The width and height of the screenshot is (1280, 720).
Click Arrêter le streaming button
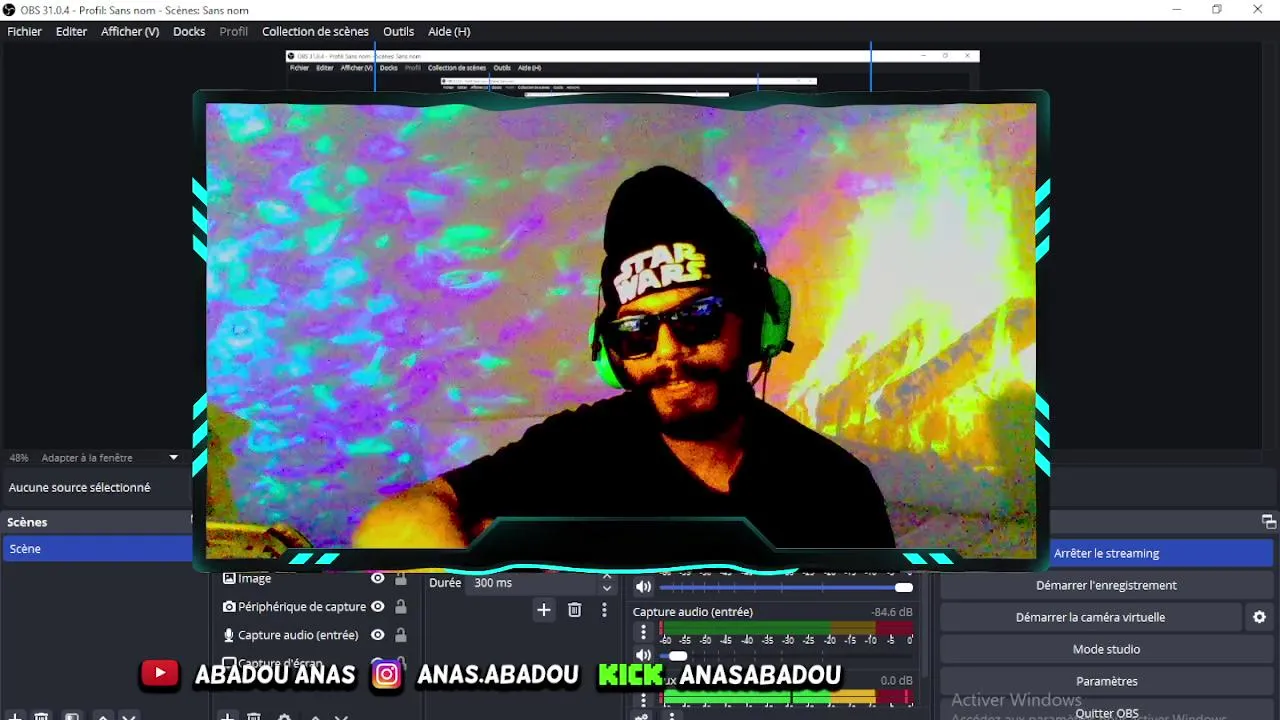coord(1106,553)
